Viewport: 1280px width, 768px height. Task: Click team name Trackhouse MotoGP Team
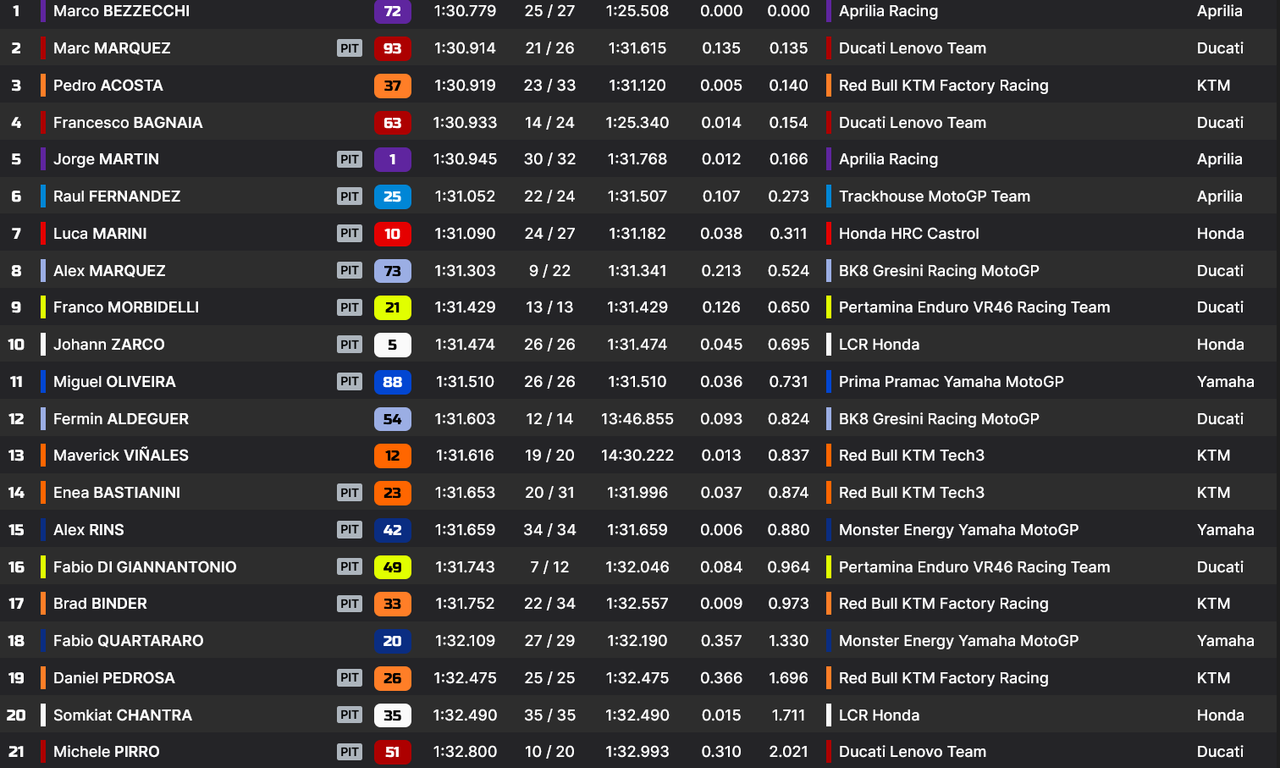click(x=934, y=196)
